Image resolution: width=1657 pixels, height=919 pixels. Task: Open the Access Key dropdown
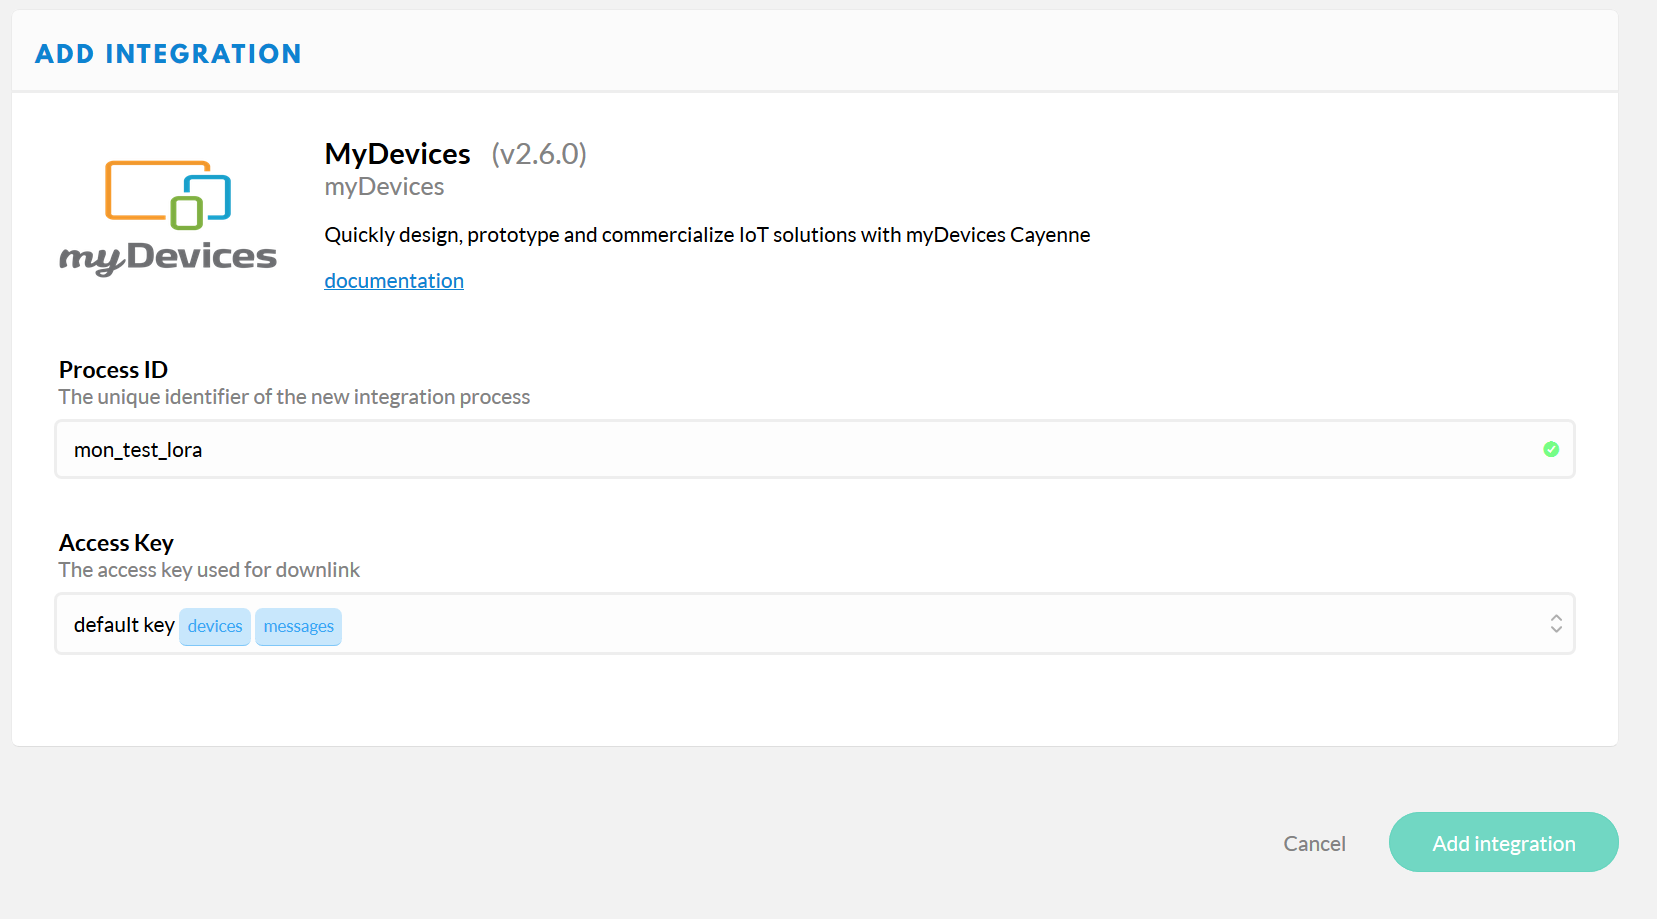815,624
